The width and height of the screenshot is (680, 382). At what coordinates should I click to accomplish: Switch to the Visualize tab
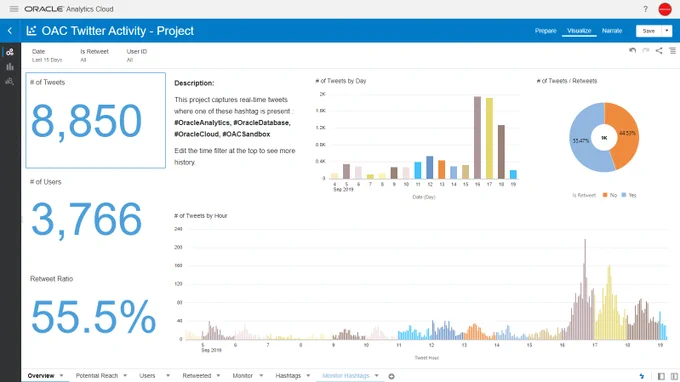579,31
